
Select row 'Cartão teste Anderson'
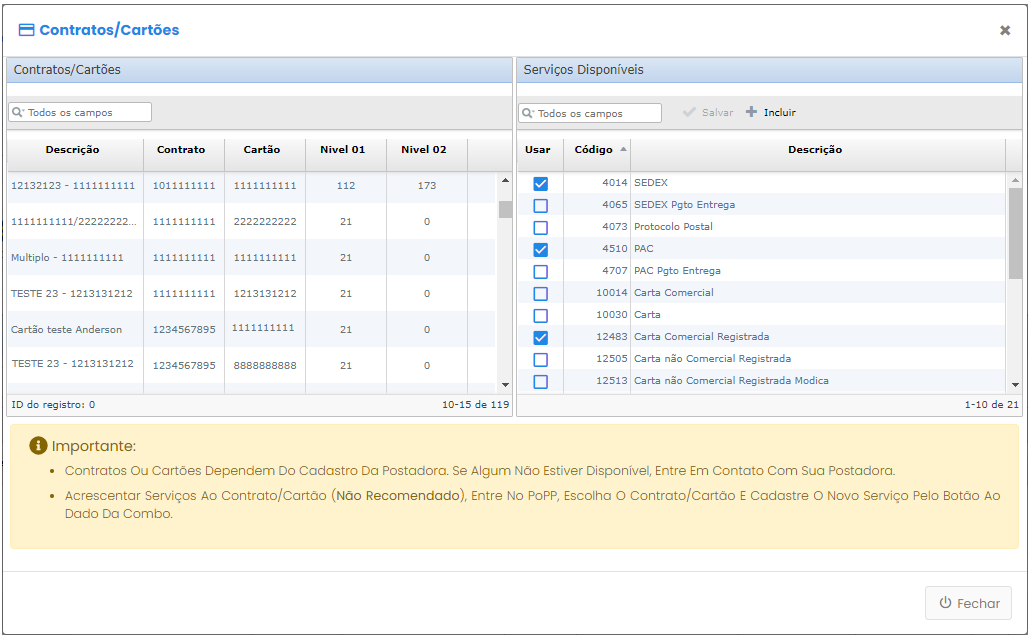point(251,329)
